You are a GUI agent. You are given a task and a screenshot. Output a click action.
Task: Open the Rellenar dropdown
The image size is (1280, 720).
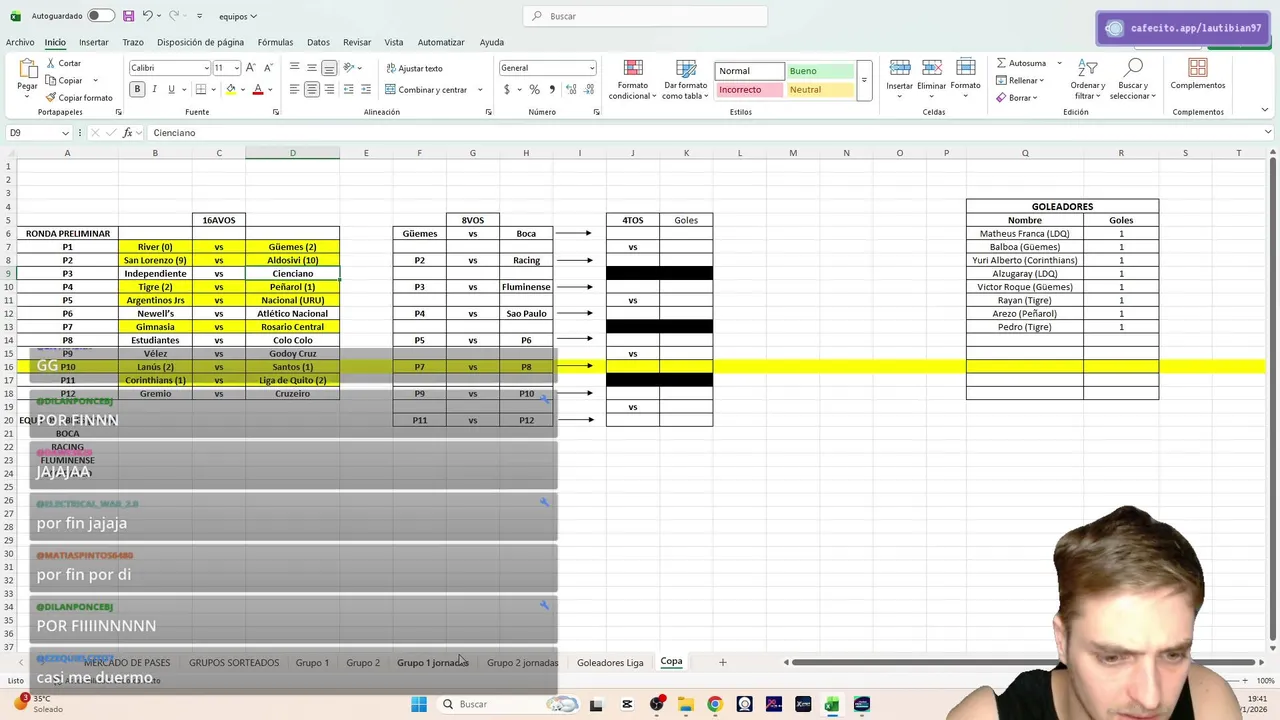point(1019,80)
